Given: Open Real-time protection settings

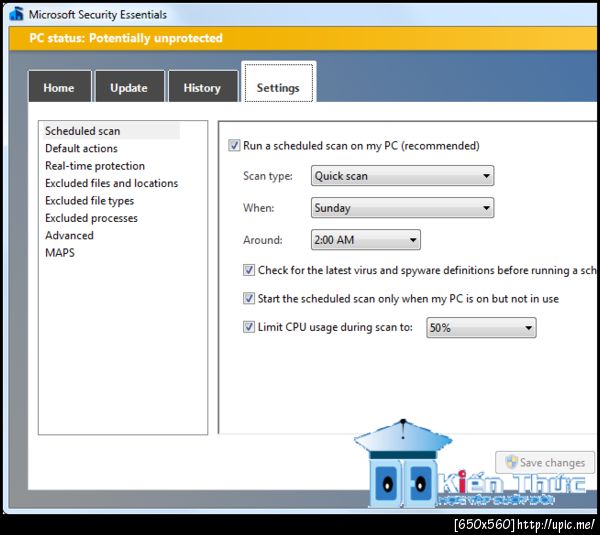Looking at the screenshot, I should pyautogui.click(x=95, y=166).
